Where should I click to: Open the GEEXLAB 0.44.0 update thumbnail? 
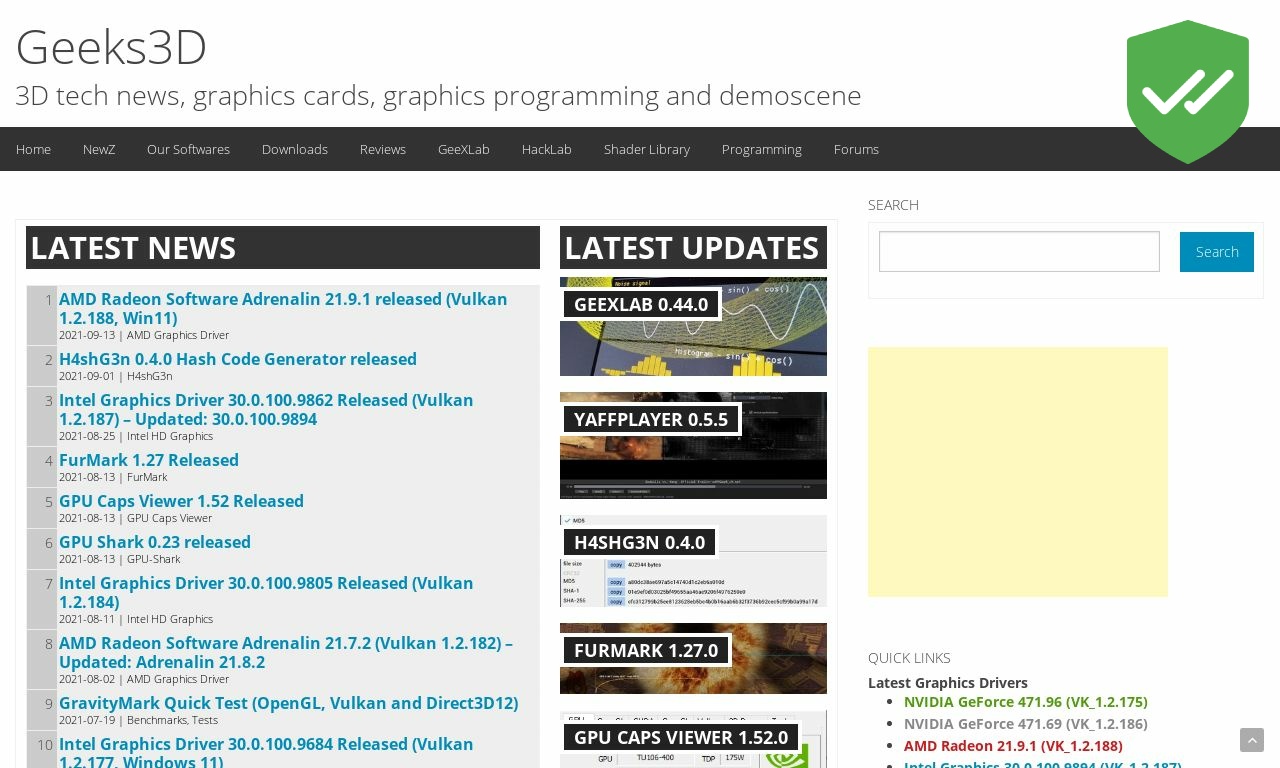click(693, 326)
